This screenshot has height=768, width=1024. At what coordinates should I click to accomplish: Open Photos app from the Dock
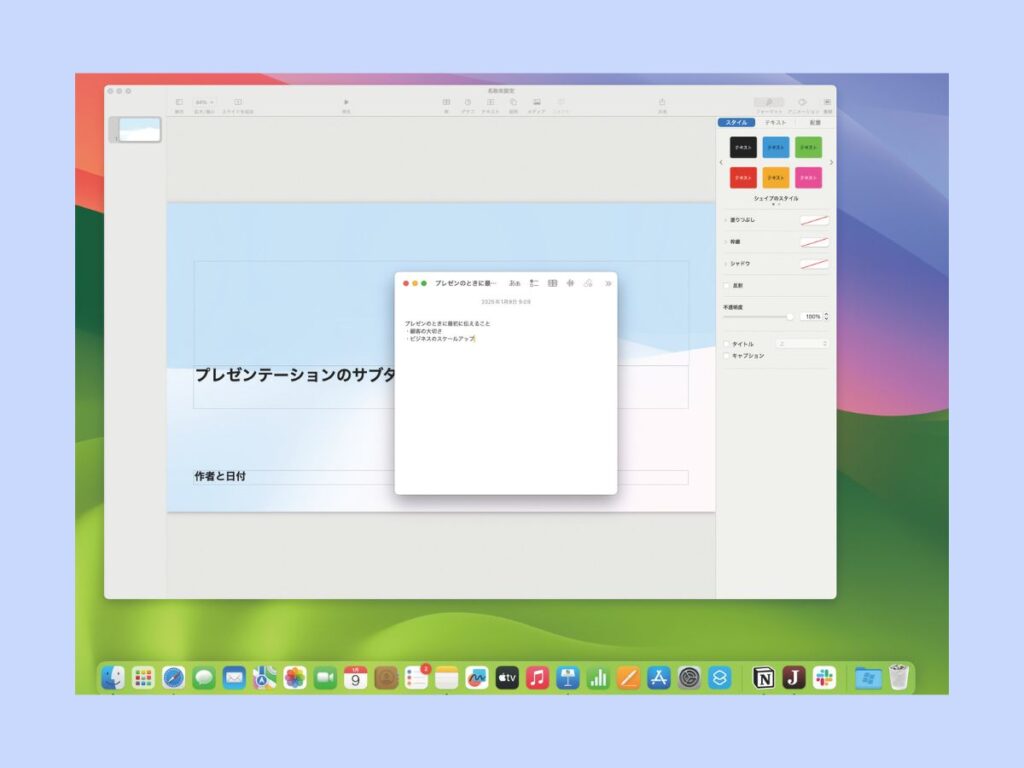pyautogui.click(x=295, y=678)
